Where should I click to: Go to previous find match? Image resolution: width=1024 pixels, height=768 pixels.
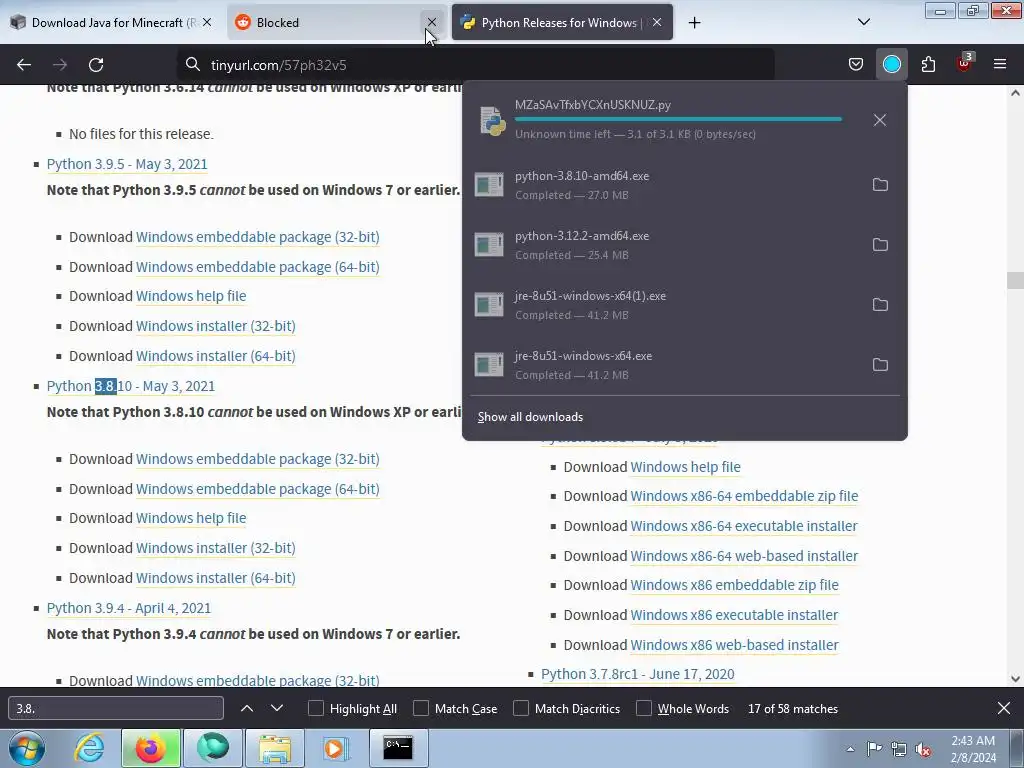[x=247, y=709]
